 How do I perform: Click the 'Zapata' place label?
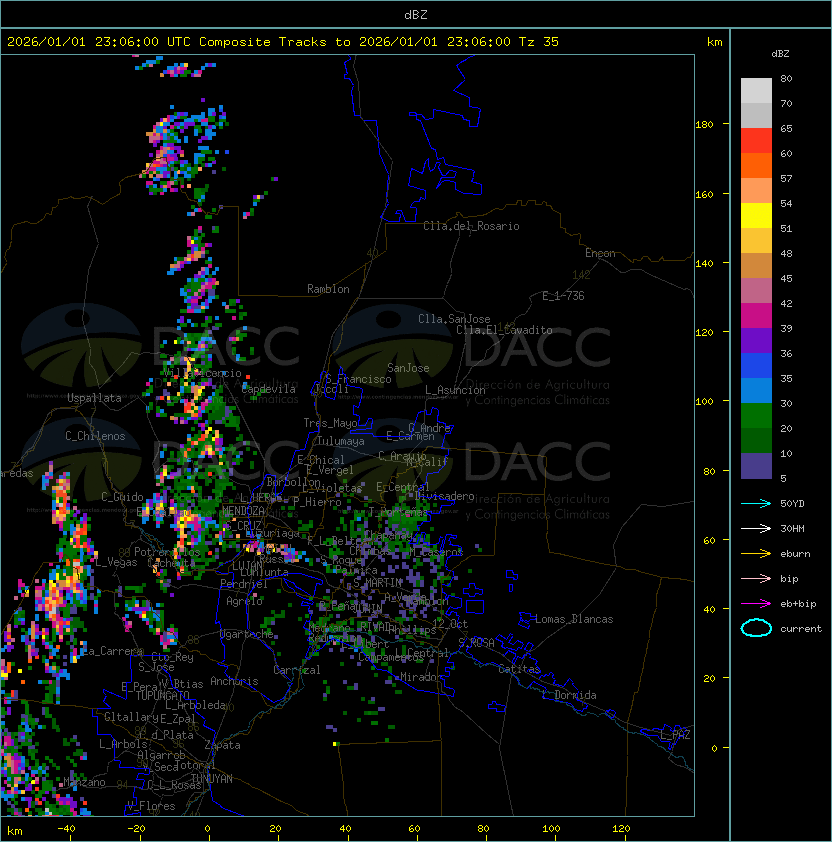click(222, 745)
